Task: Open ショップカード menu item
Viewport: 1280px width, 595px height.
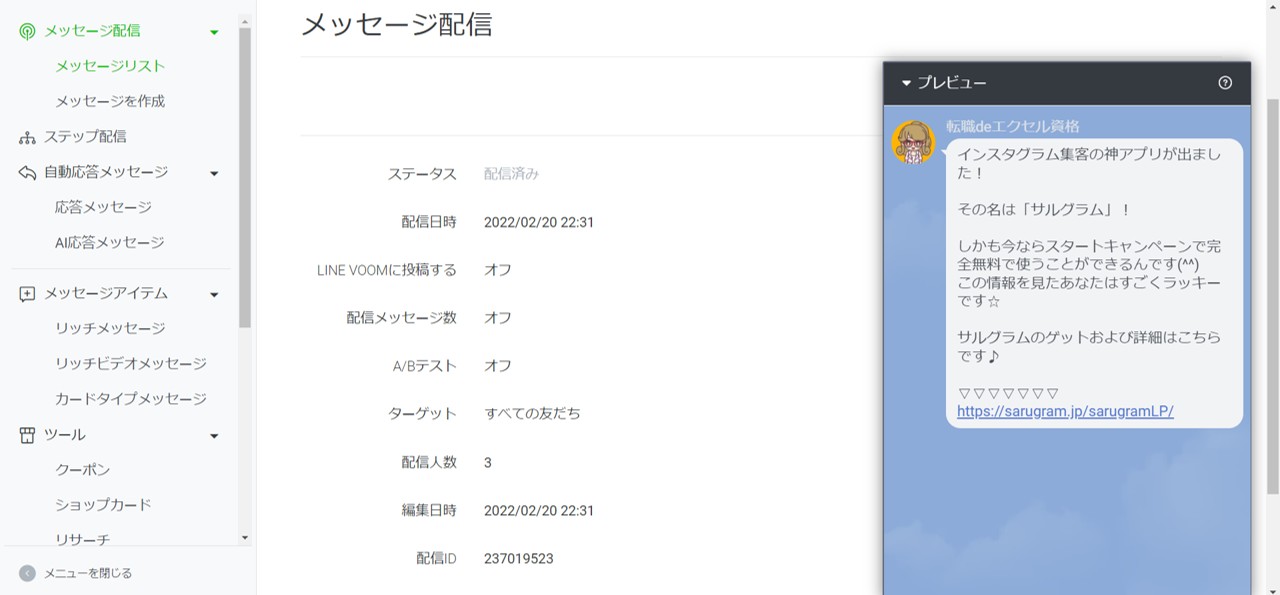Action: tap(103, 504)
